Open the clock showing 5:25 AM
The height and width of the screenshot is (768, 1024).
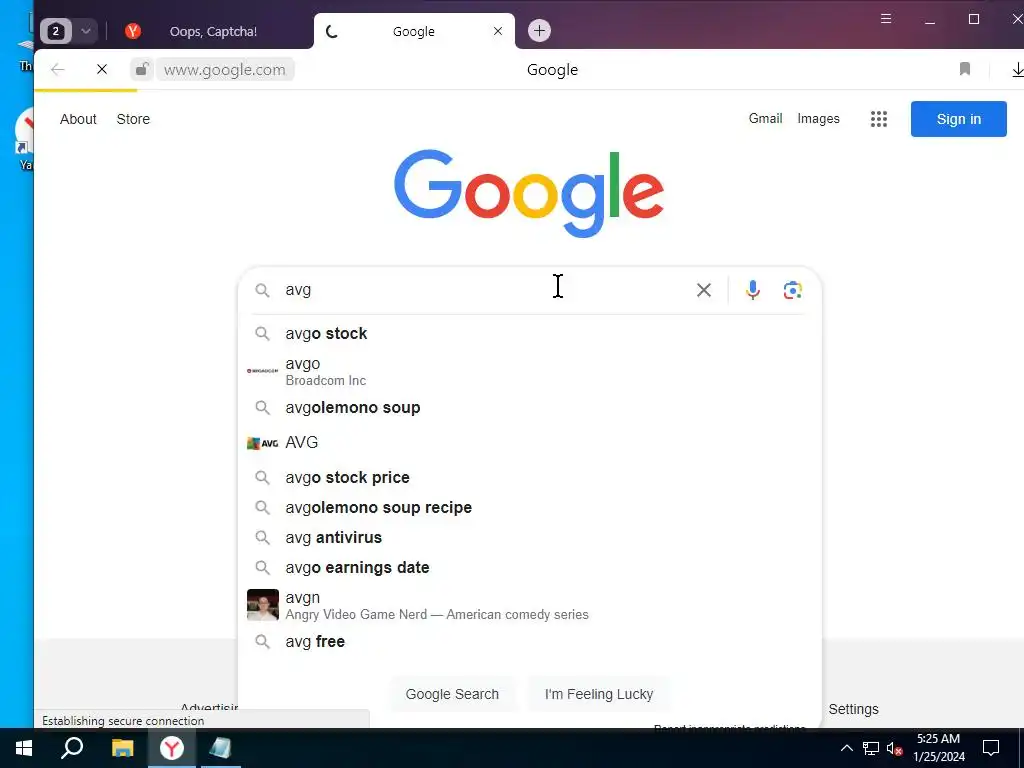938,748
